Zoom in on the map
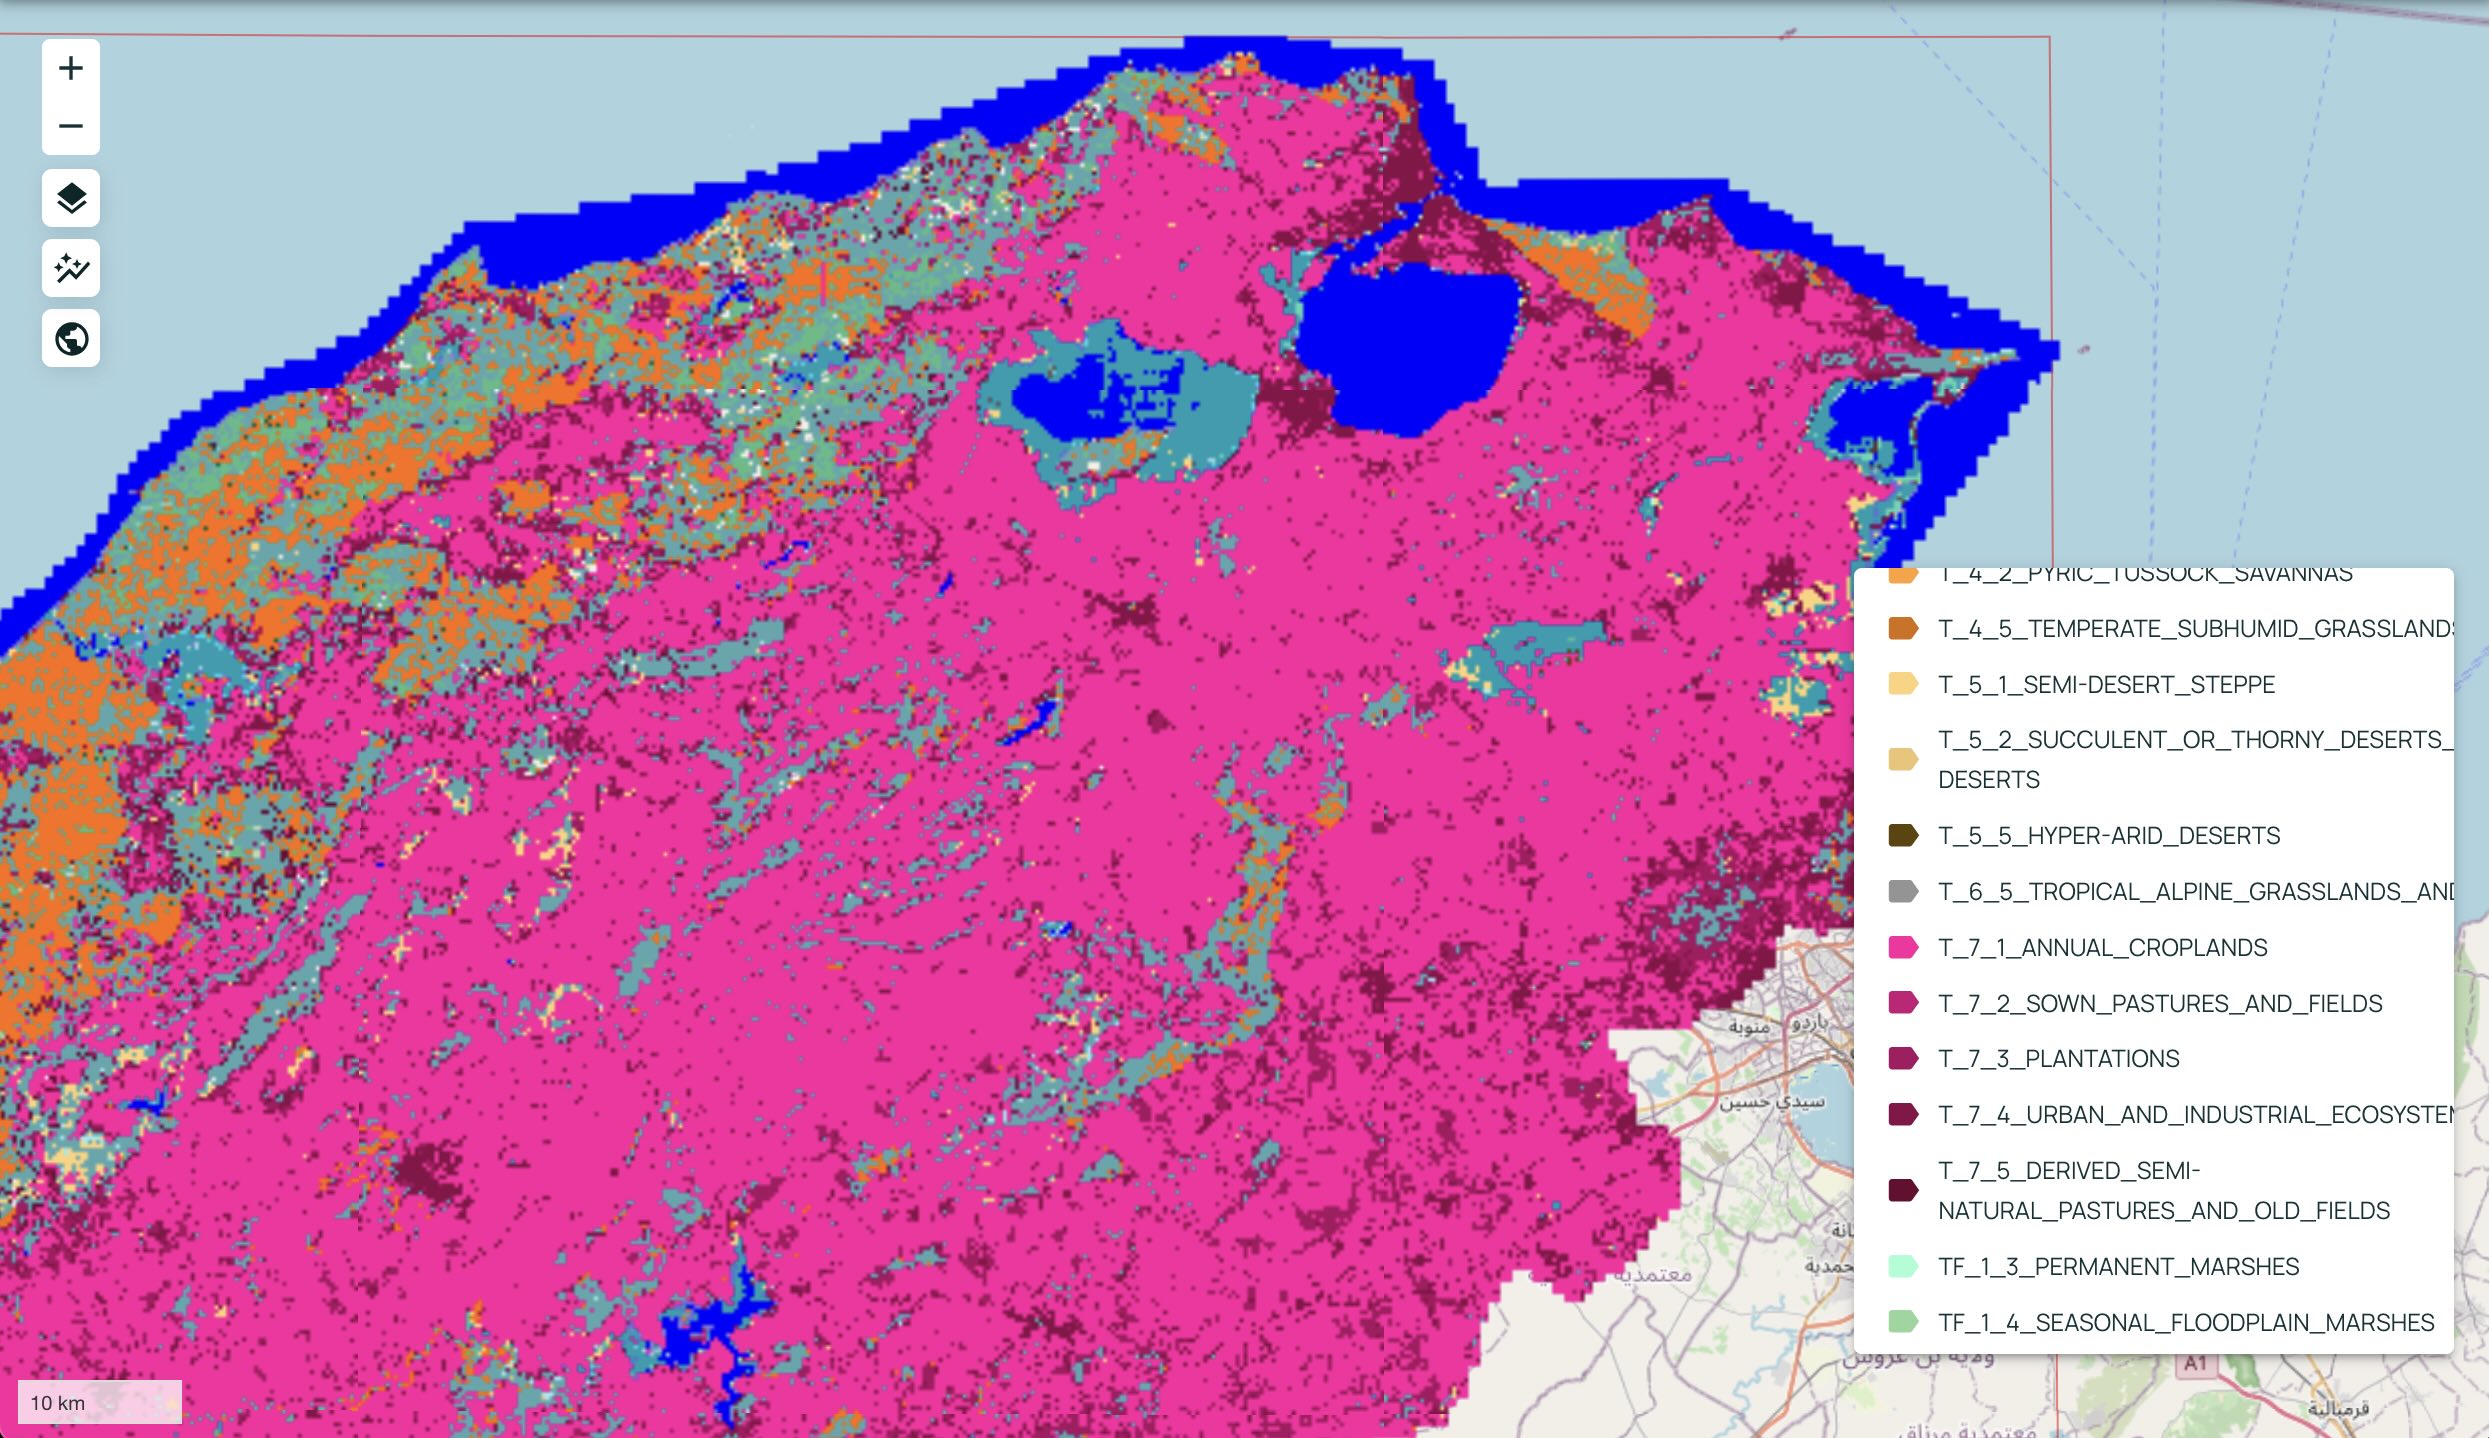 [70, 69]
